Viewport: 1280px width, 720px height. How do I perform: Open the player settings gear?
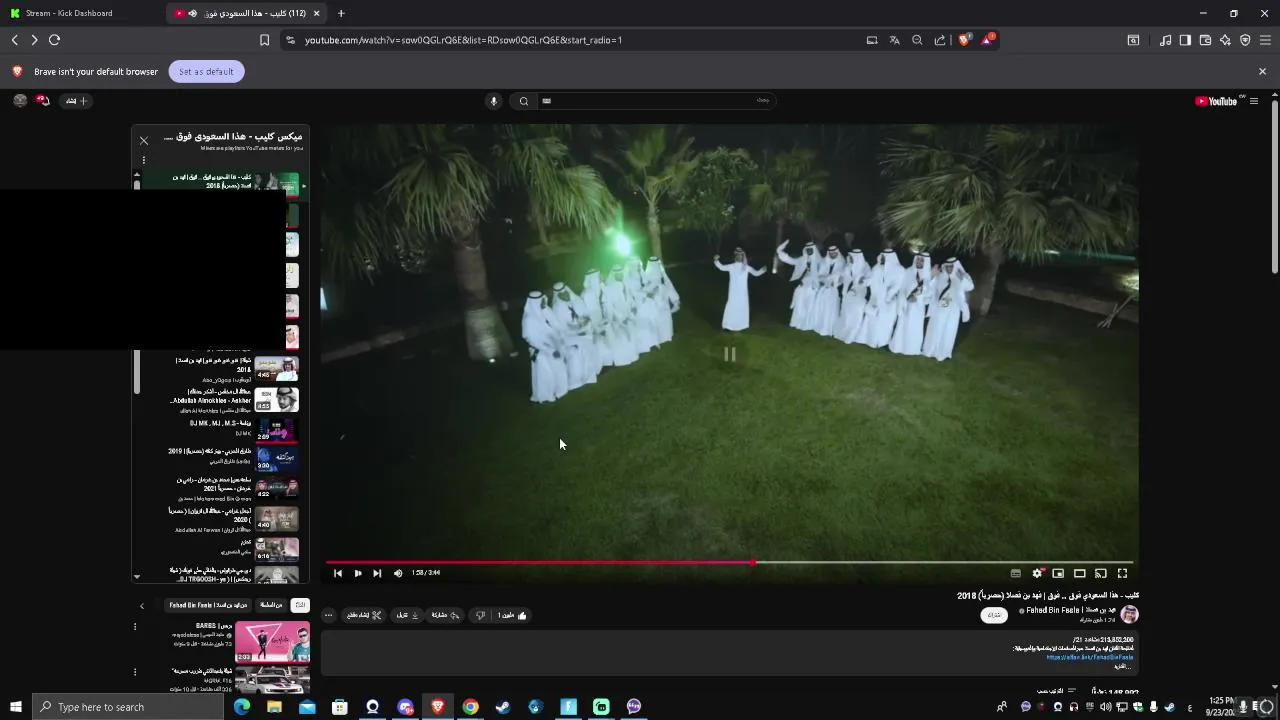(x=1037, y=573)
